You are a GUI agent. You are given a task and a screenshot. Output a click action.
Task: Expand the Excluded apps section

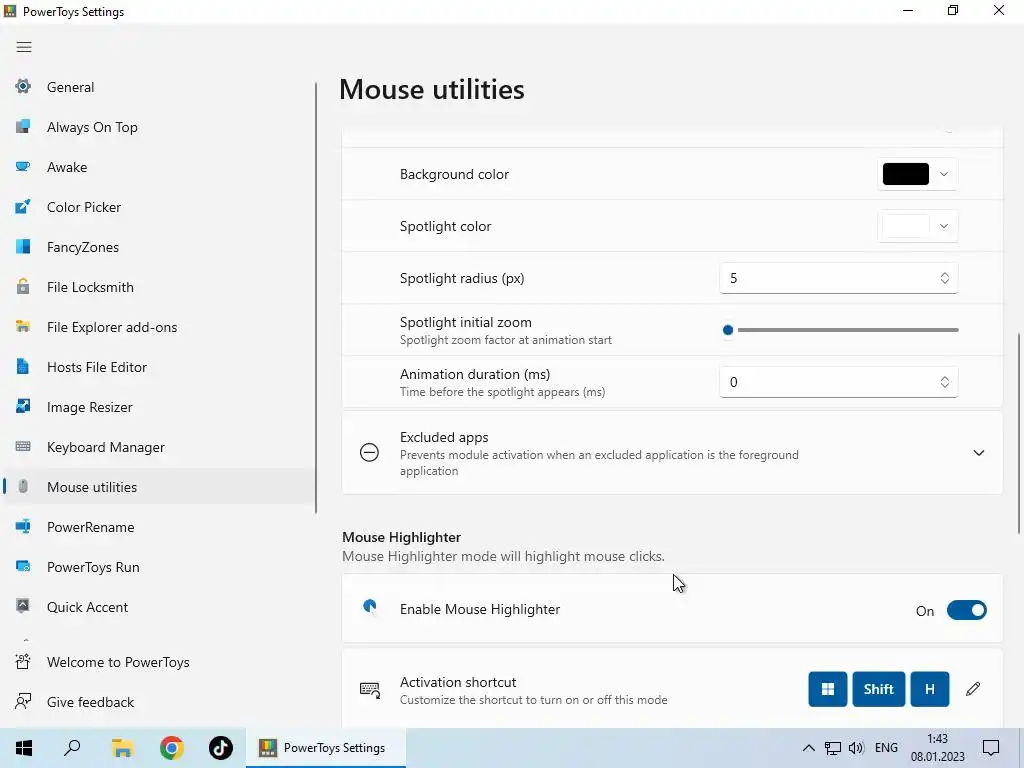(978, 453)
